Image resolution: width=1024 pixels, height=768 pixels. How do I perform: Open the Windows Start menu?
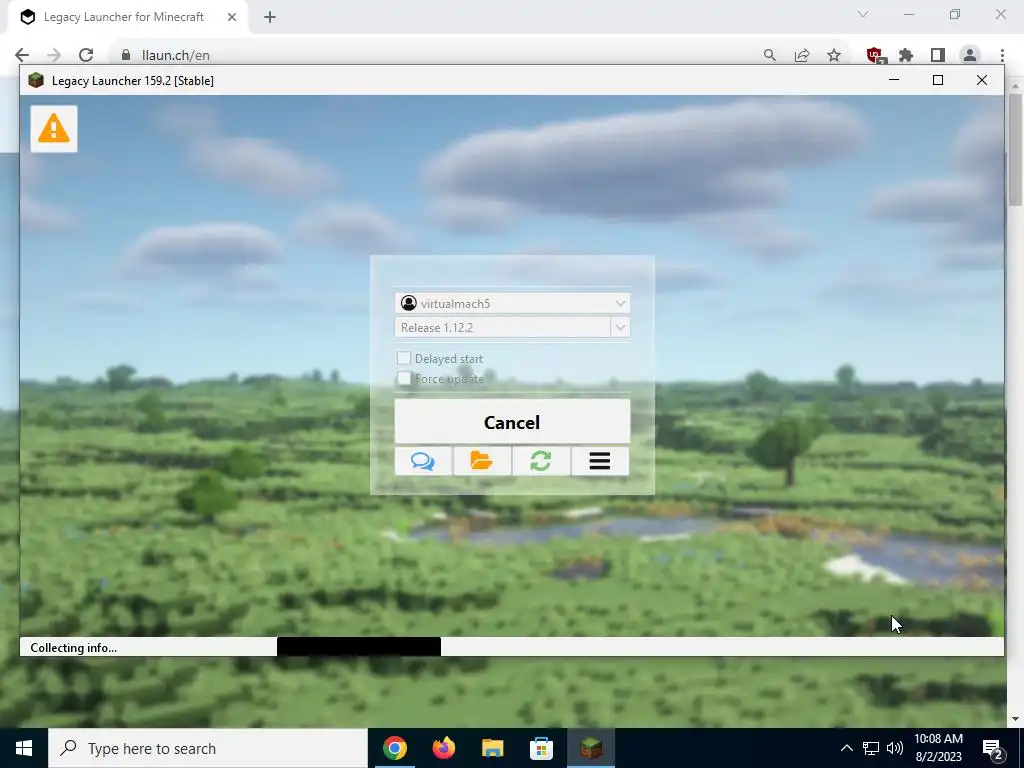tap(24, 748)
